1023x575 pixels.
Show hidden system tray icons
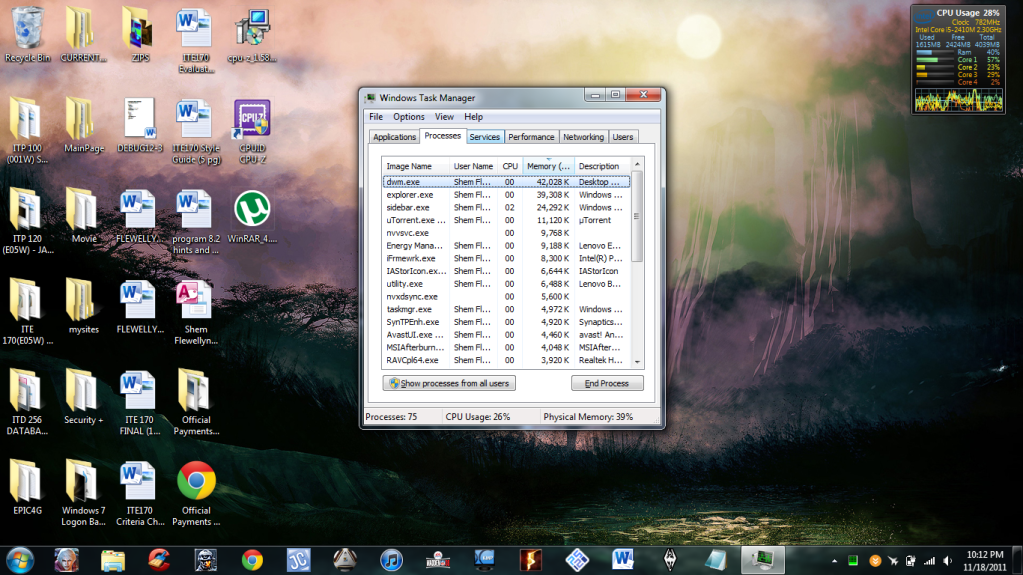click(x=834, y=561)
